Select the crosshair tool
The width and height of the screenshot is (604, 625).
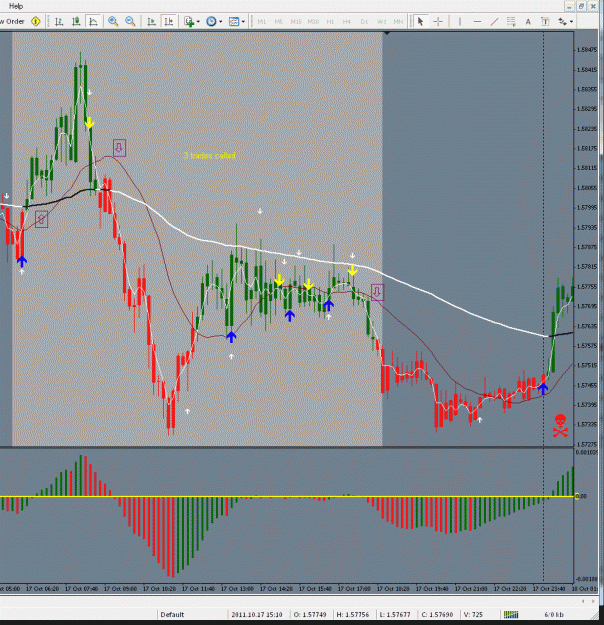tap(438, 22)
